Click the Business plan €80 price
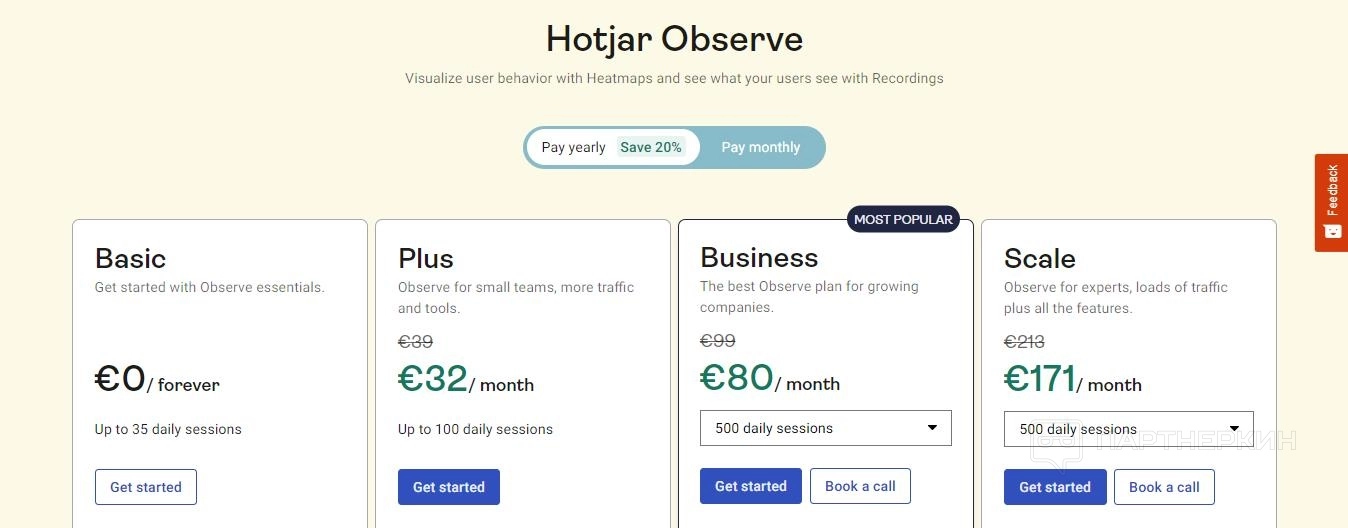 click(737, 378)
